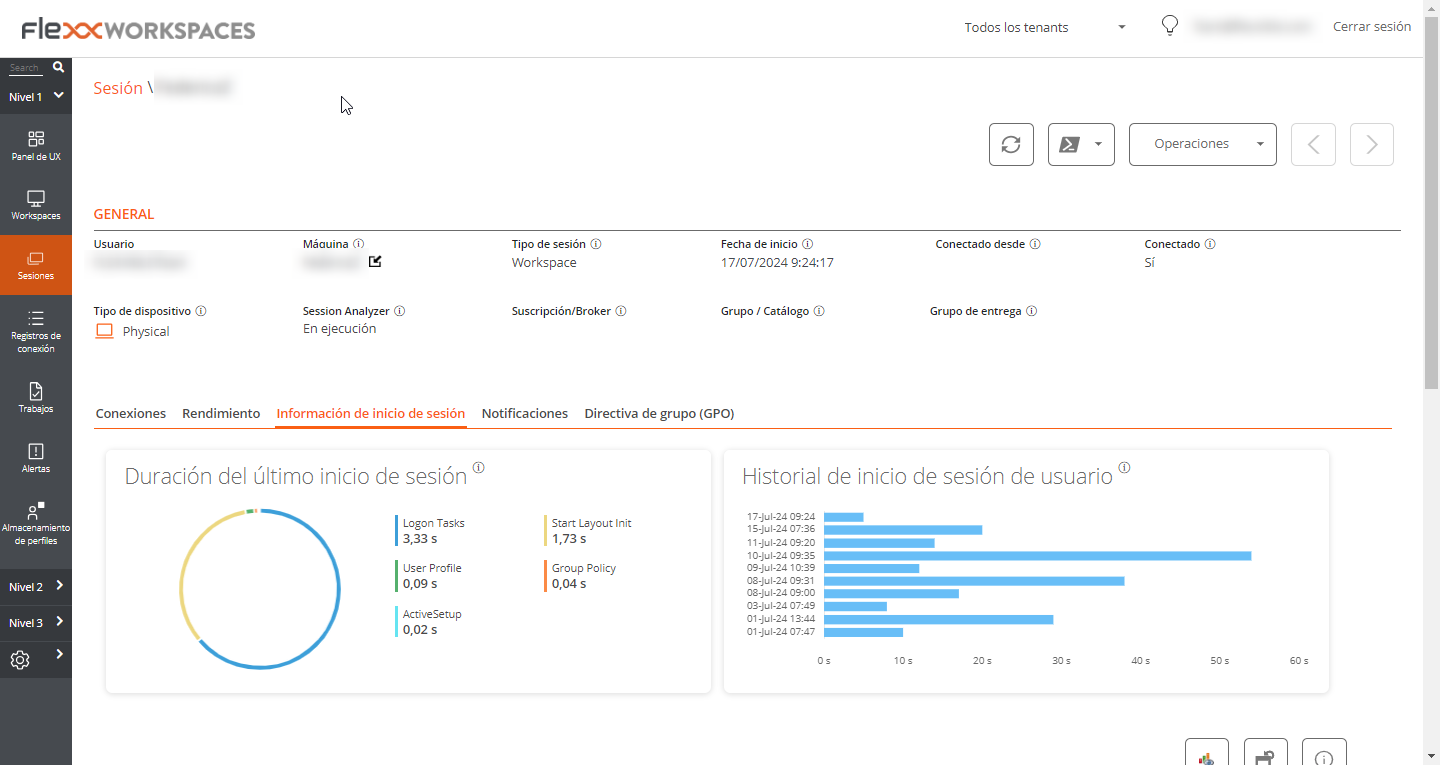Click the 08-Jul-24 09:31 history bar
Viewport: 1440px width, 765px height.
coord(974,581)
